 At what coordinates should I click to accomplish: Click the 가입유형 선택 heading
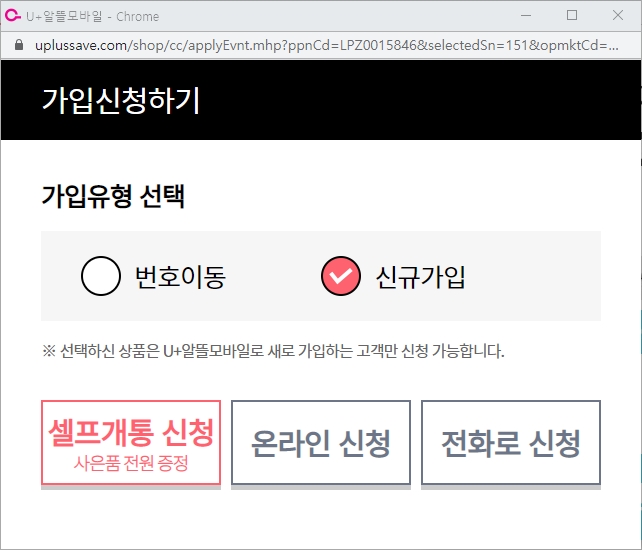point(113,197)
